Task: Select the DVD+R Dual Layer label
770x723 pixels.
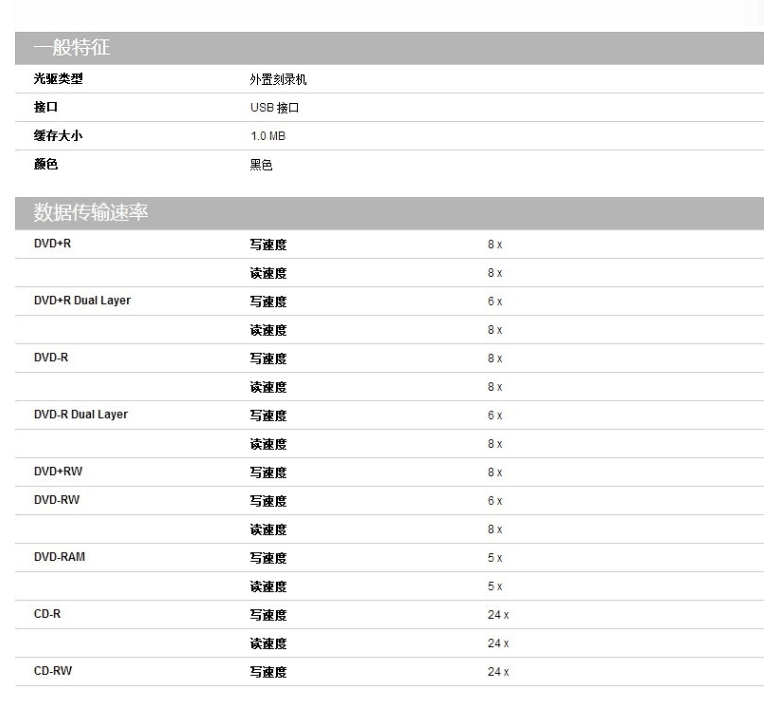Action: click(x=82, y=301)
